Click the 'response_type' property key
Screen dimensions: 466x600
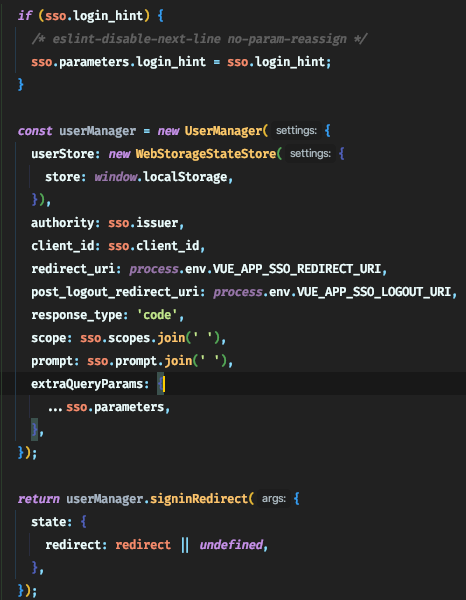coord(77,315)
